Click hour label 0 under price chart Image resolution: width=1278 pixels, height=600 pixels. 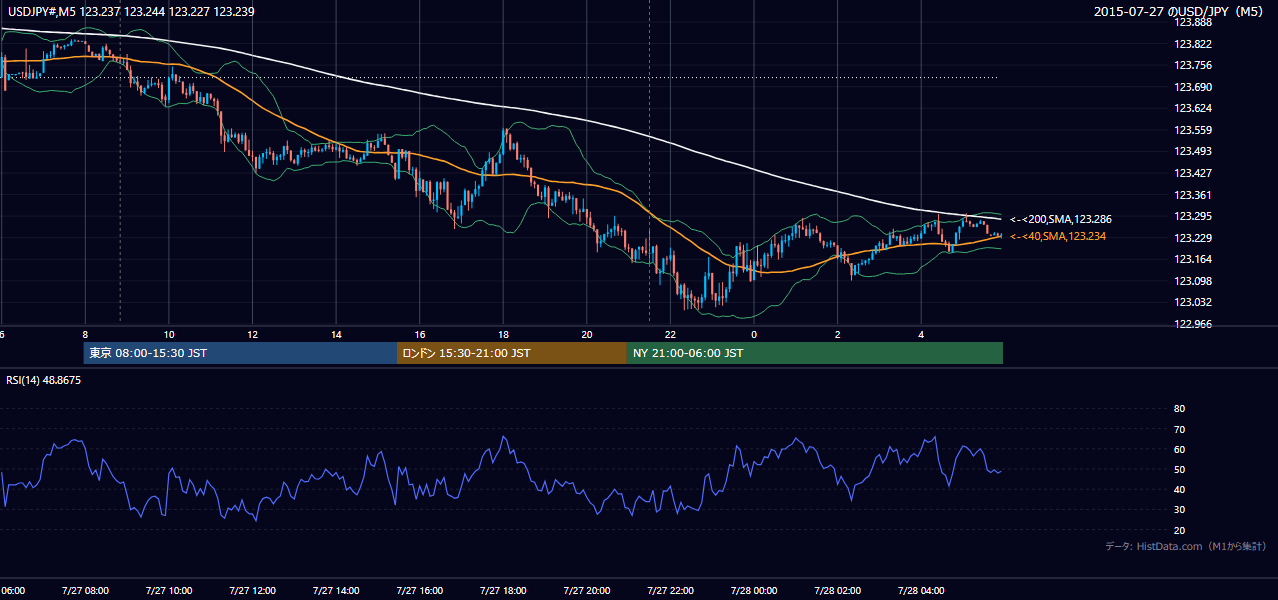pyautogui.click(x=754, y=335)
